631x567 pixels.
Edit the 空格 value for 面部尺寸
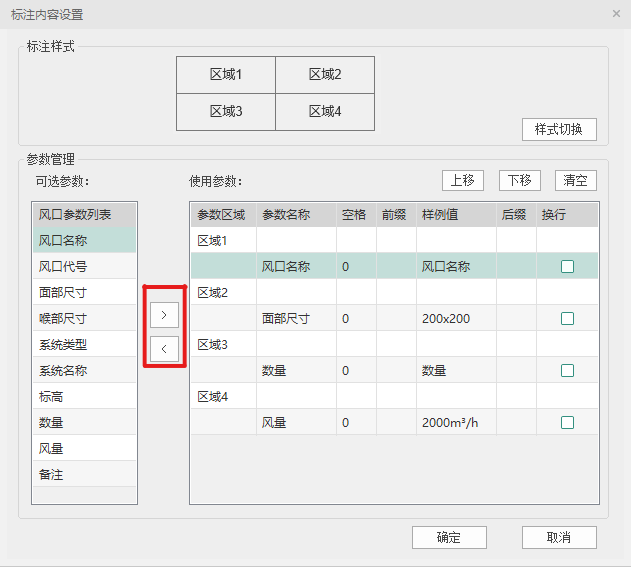click(x=356, y=319)
